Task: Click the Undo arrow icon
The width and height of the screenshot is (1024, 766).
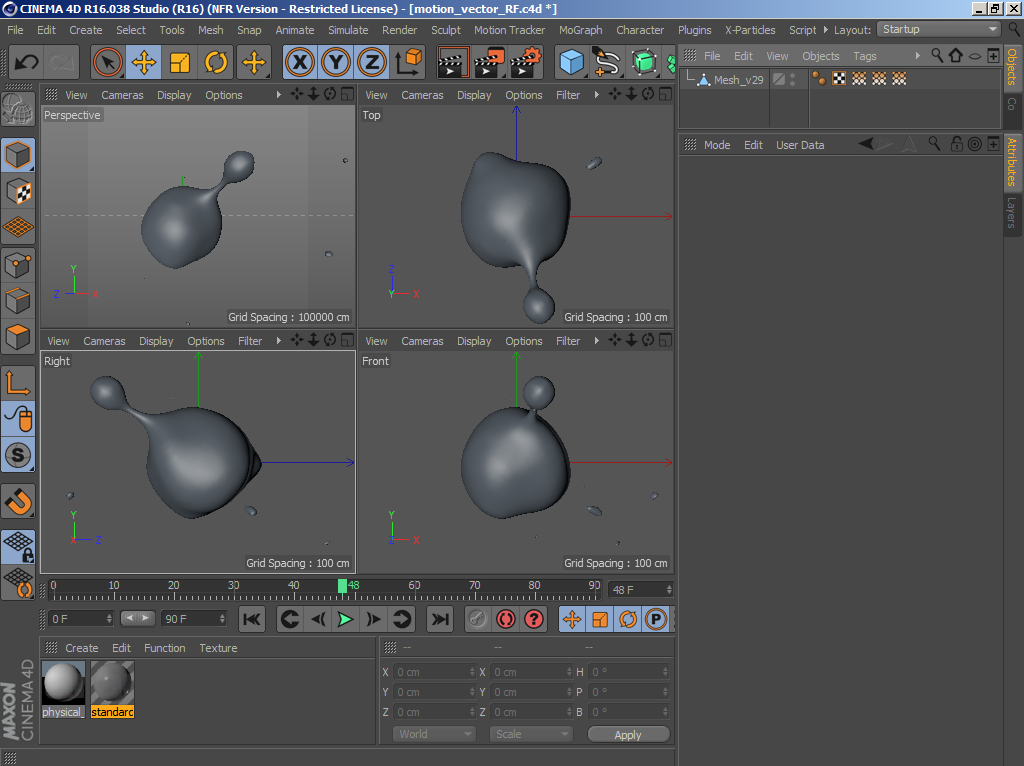Action: [27, 63]
